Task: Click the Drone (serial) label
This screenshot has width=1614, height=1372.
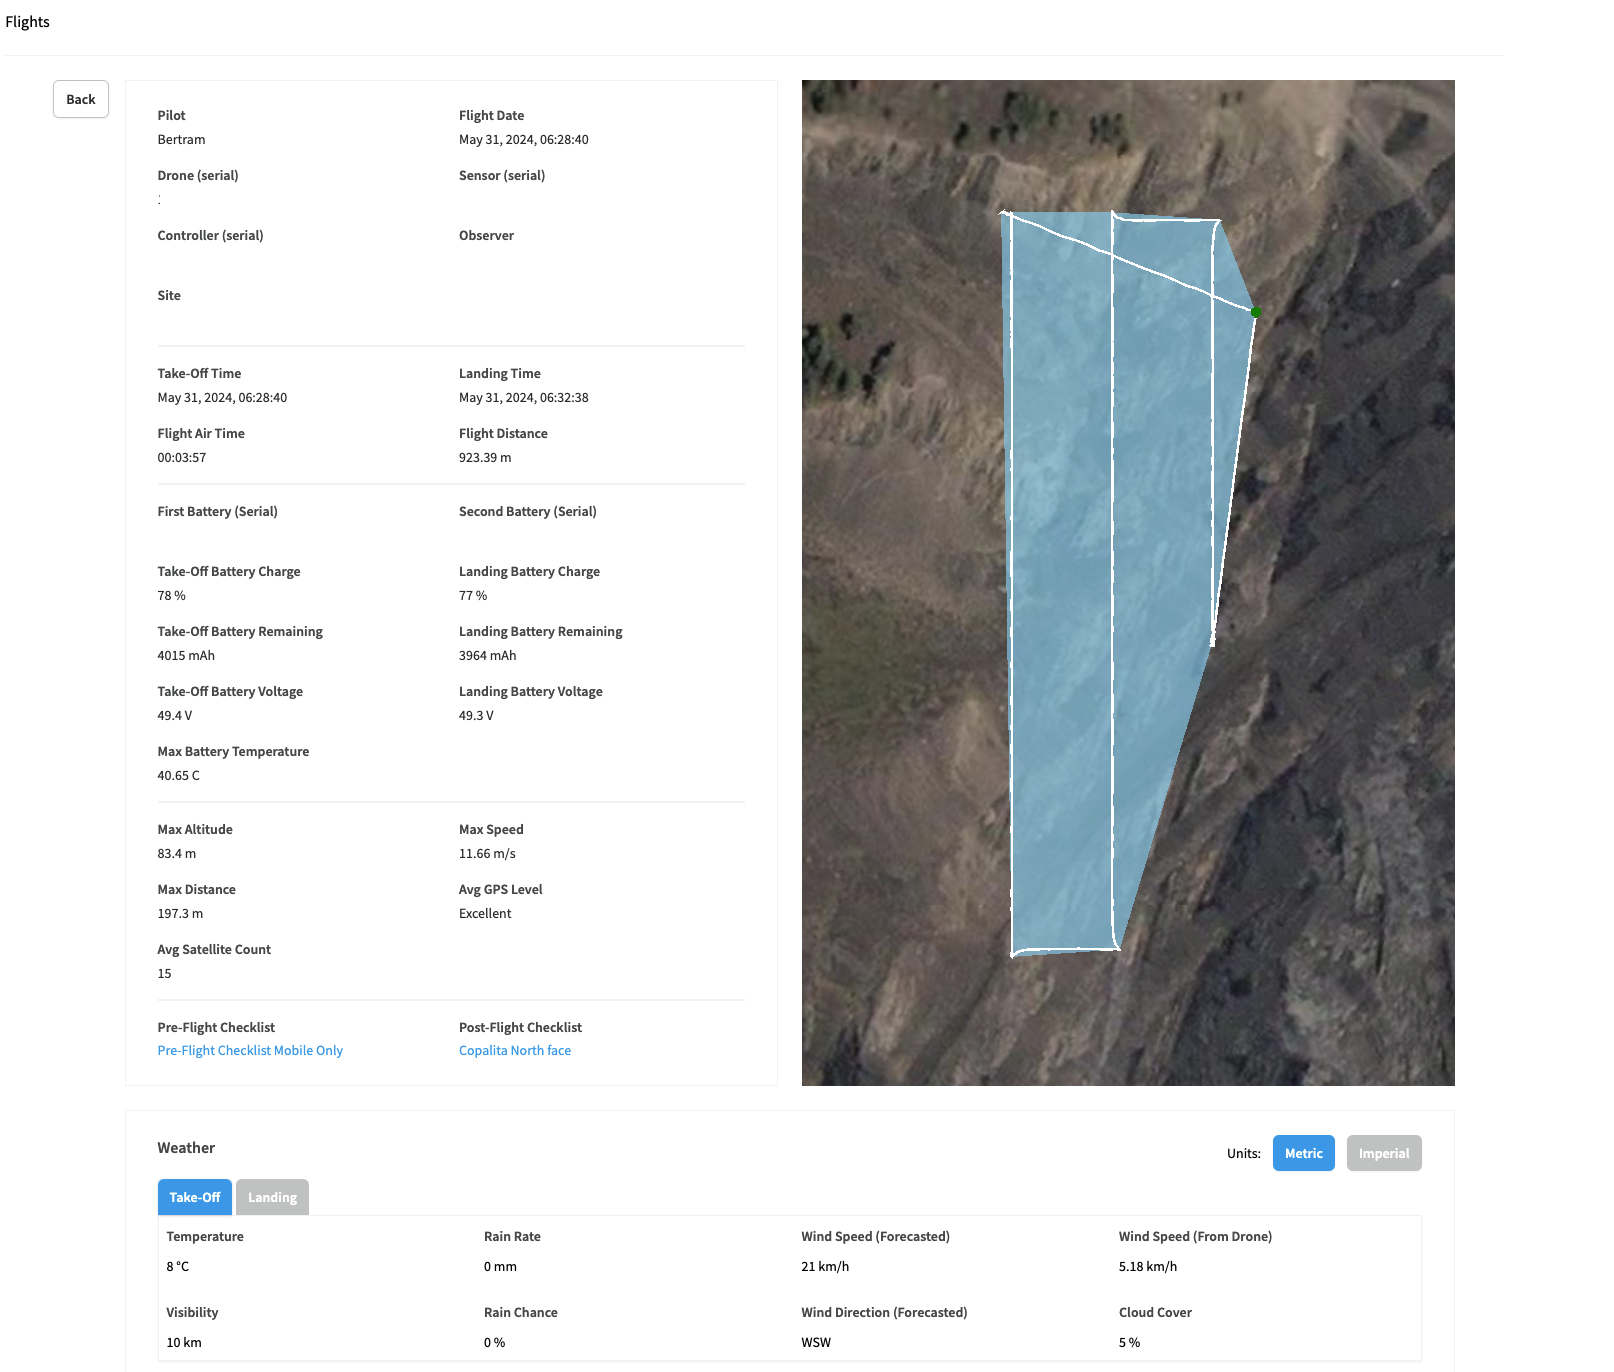Action: 198,176
